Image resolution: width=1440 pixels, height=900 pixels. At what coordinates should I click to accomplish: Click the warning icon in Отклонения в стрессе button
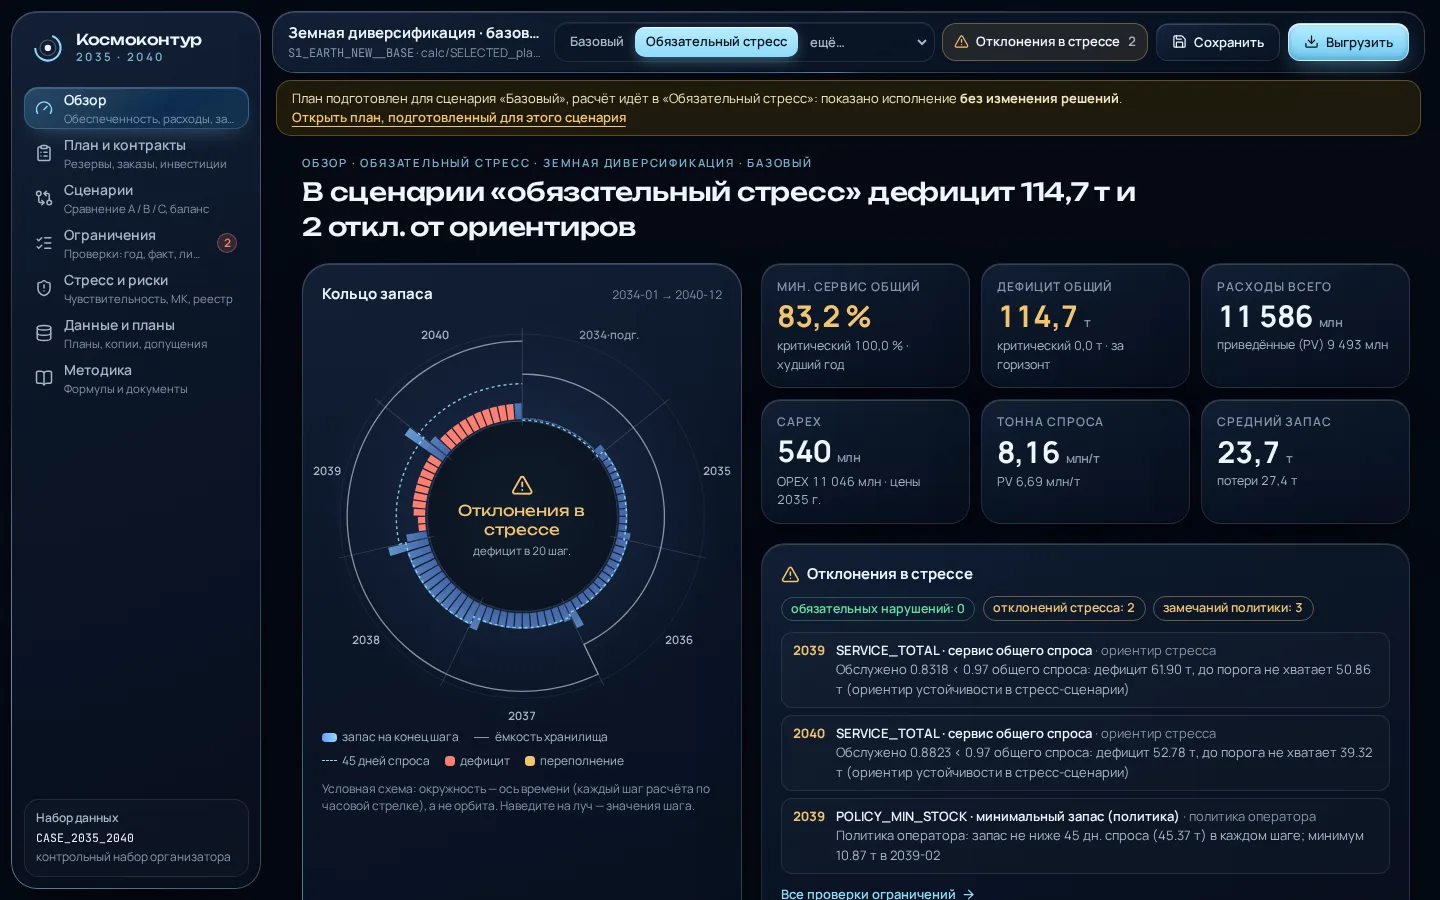[x=961, y=42]
